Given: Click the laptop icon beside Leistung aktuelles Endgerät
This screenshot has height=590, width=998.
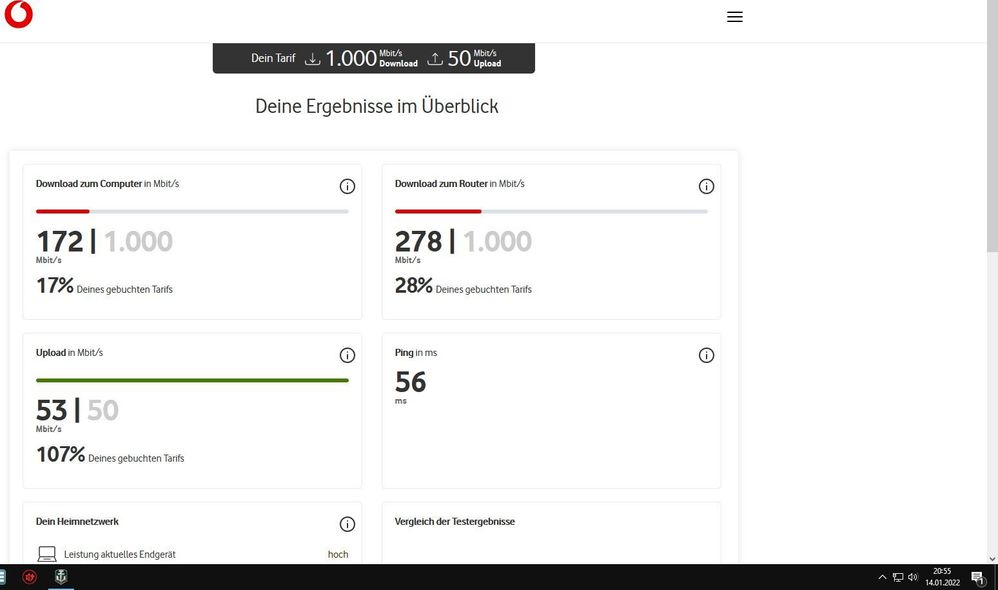Looking at the screenshot, I should [47, 554].
